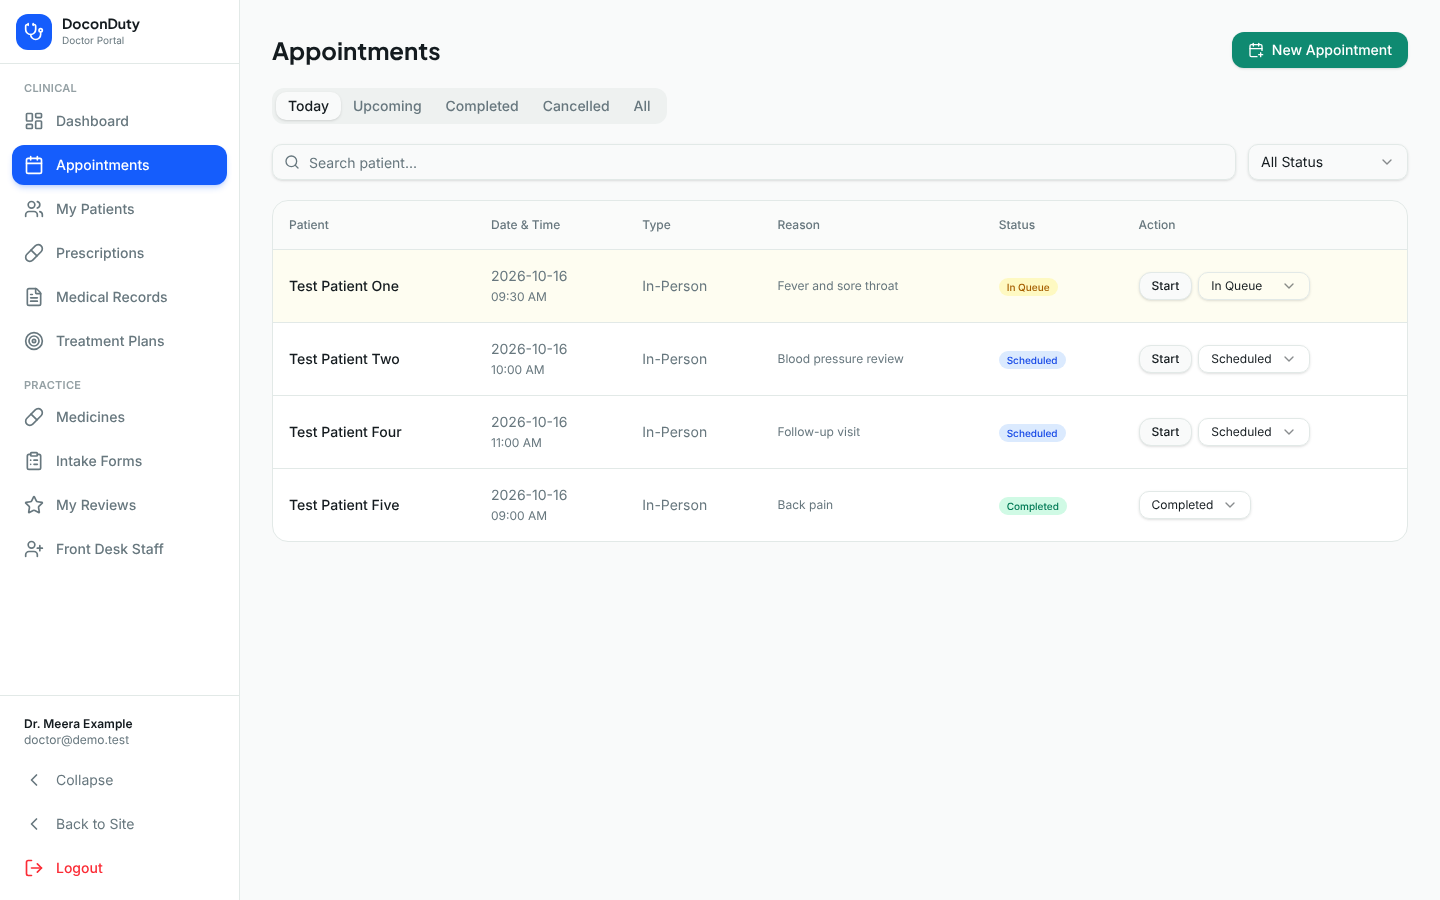Screen dimensions: 1440x900
Task: Click the My Patients people icon
Action: pyautogui.click(x=34, y=209)
